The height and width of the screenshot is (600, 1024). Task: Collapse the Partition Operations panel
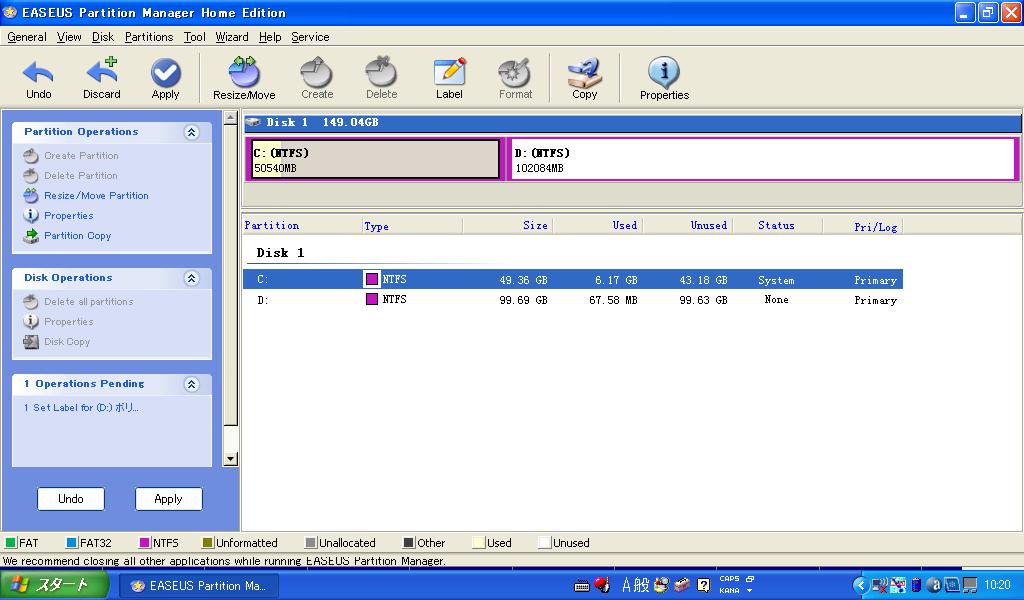click(x=191, y=133)
